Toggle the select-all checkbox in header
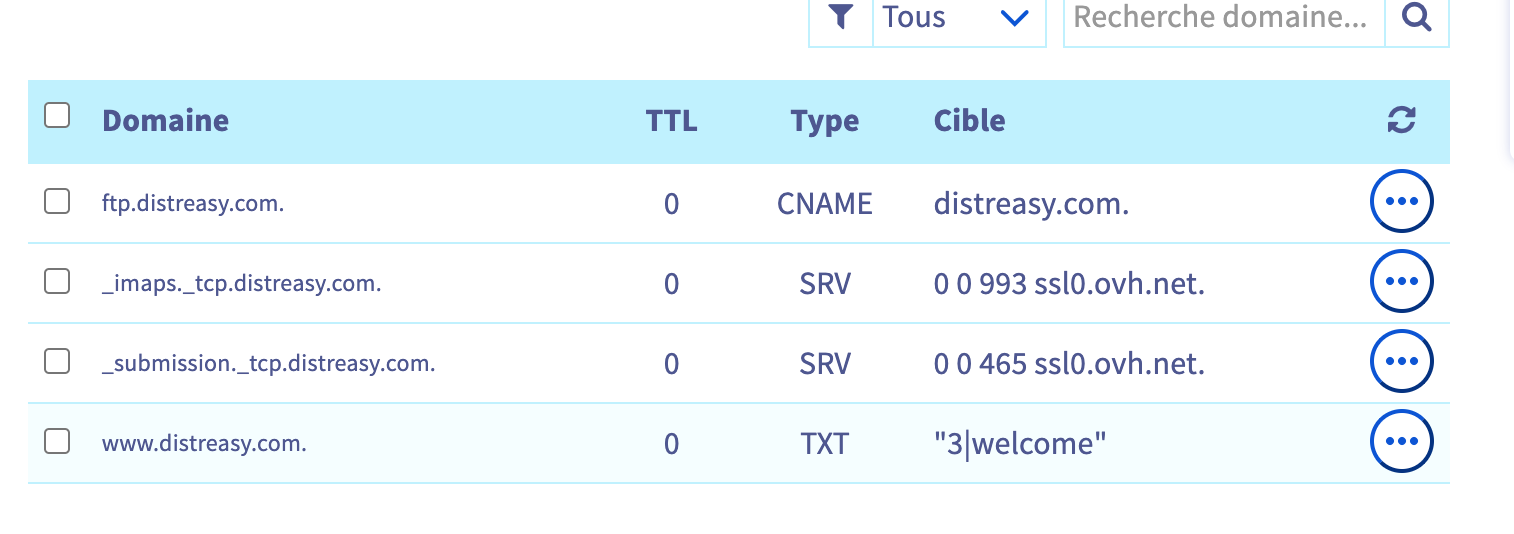This screenshot has height=534, width=1514. (57, 116)
